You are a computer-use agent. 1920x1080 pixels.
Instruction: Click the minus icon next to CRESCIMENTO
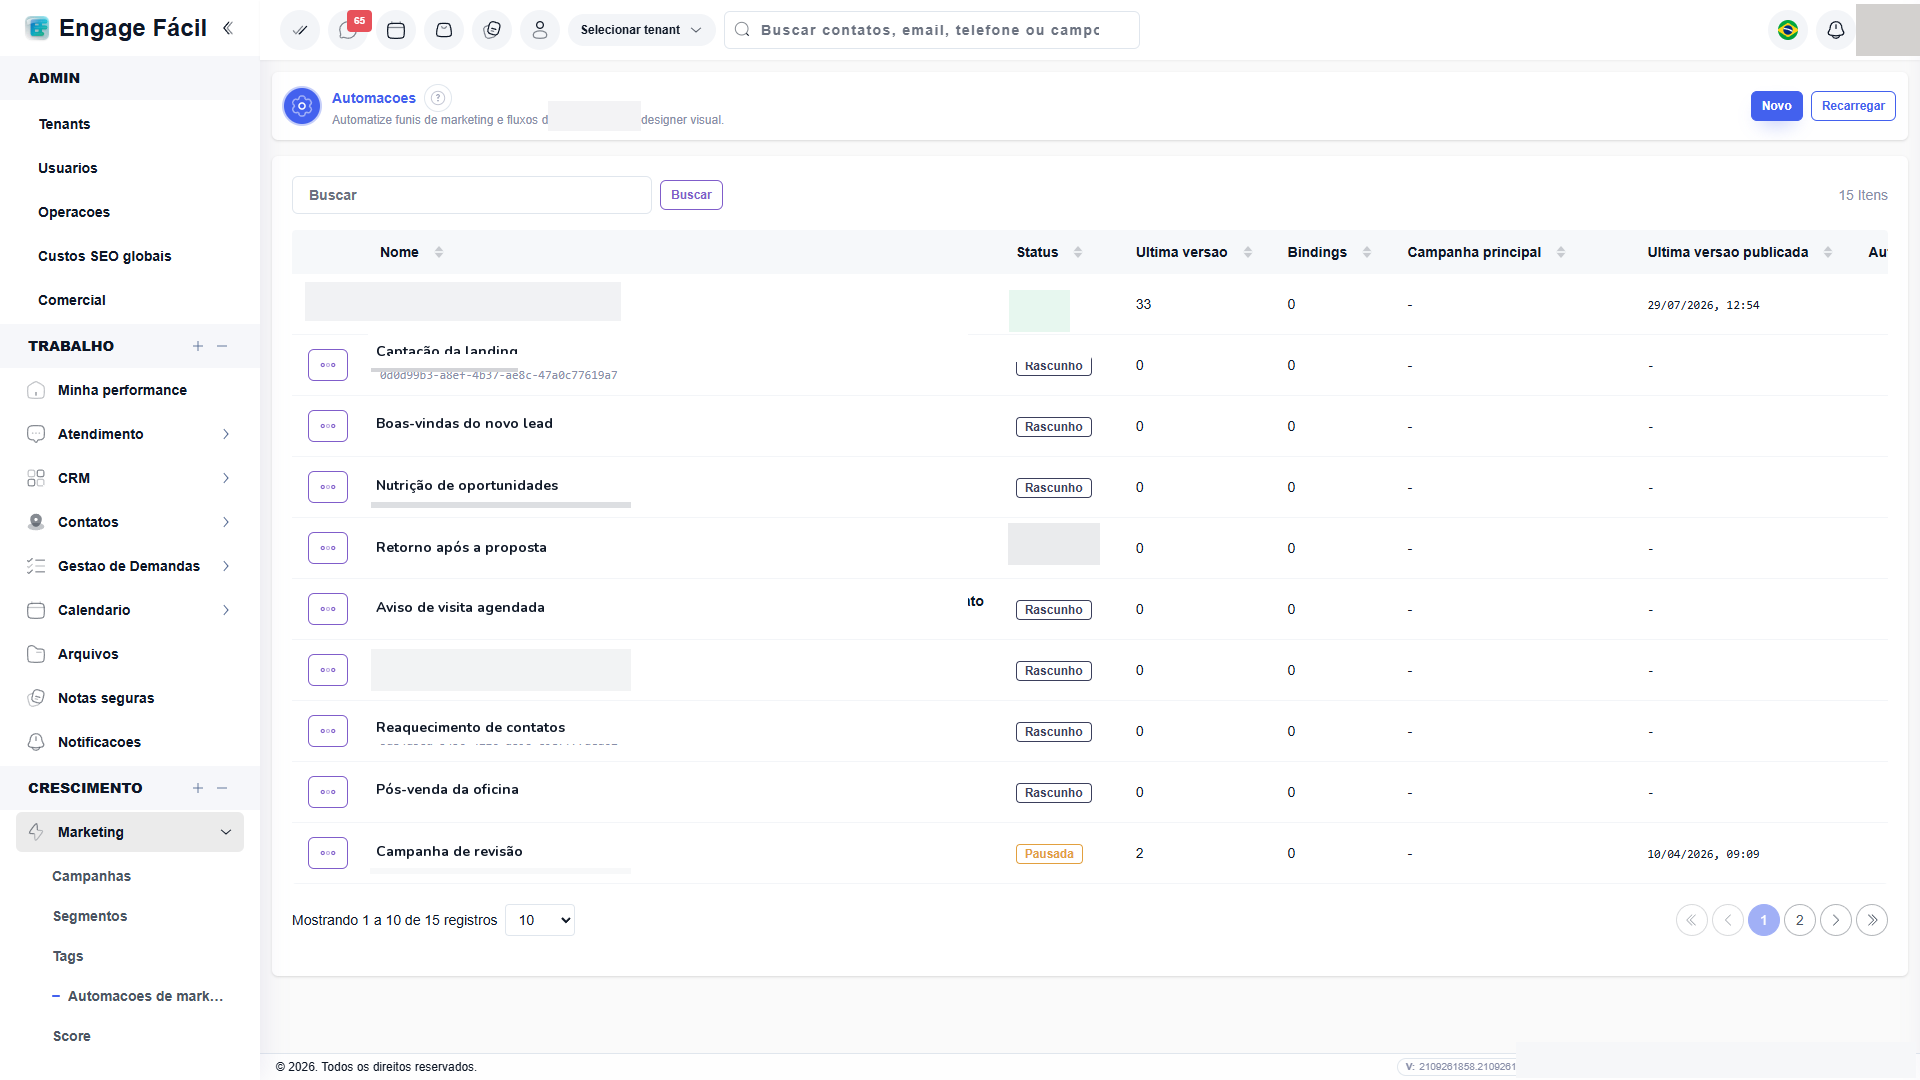(222, 788)
